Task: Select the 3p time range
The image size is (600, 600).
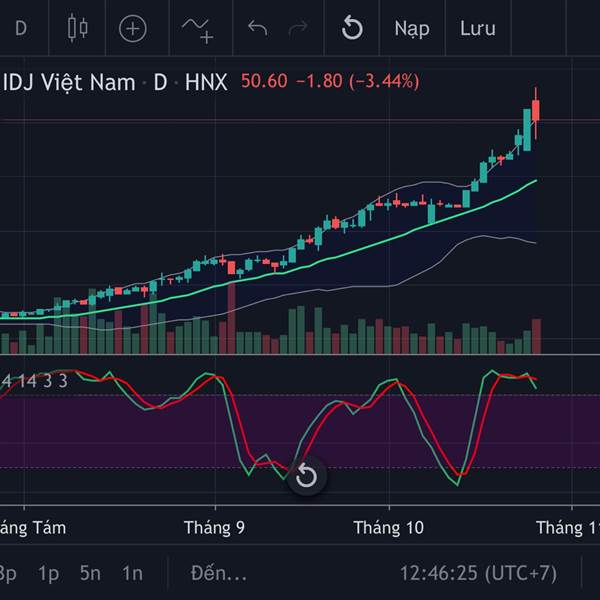Action: (8, 574)
